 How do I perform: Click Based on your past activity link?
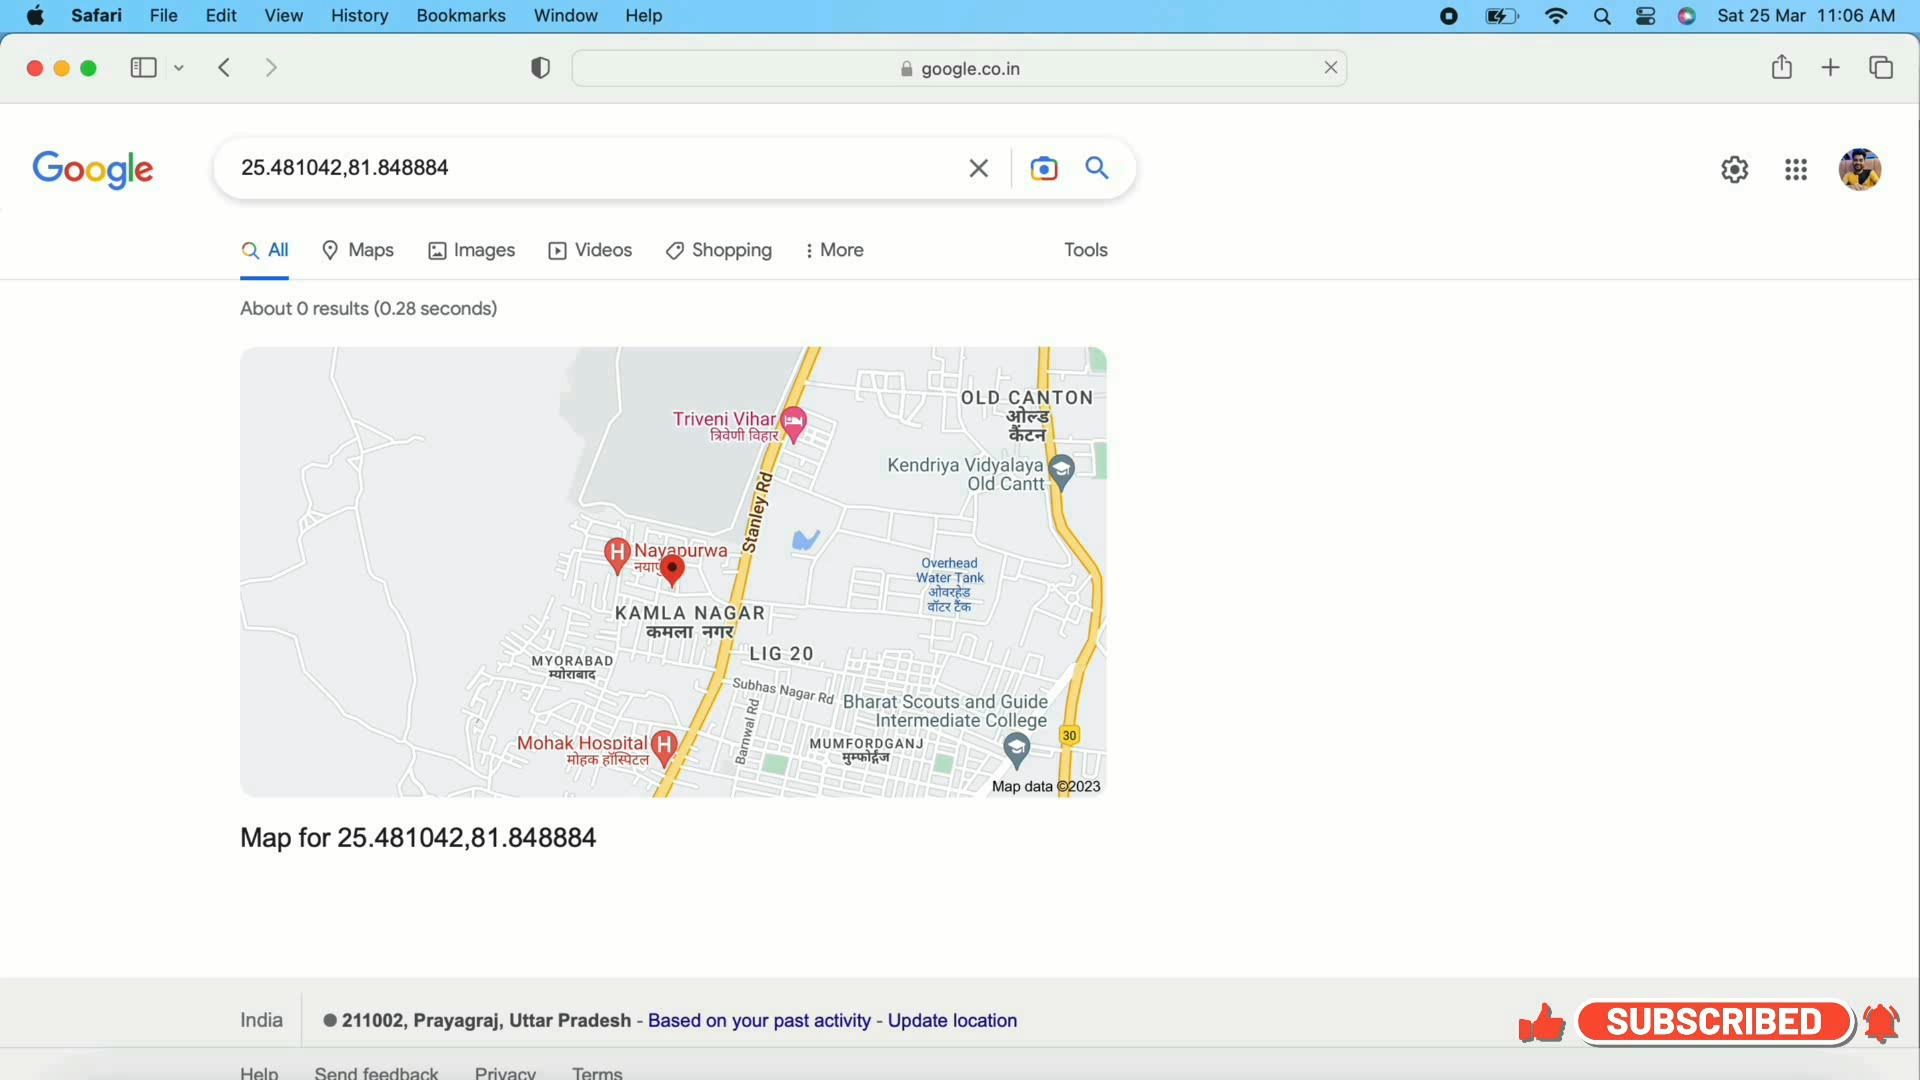tap(759, 1021)
